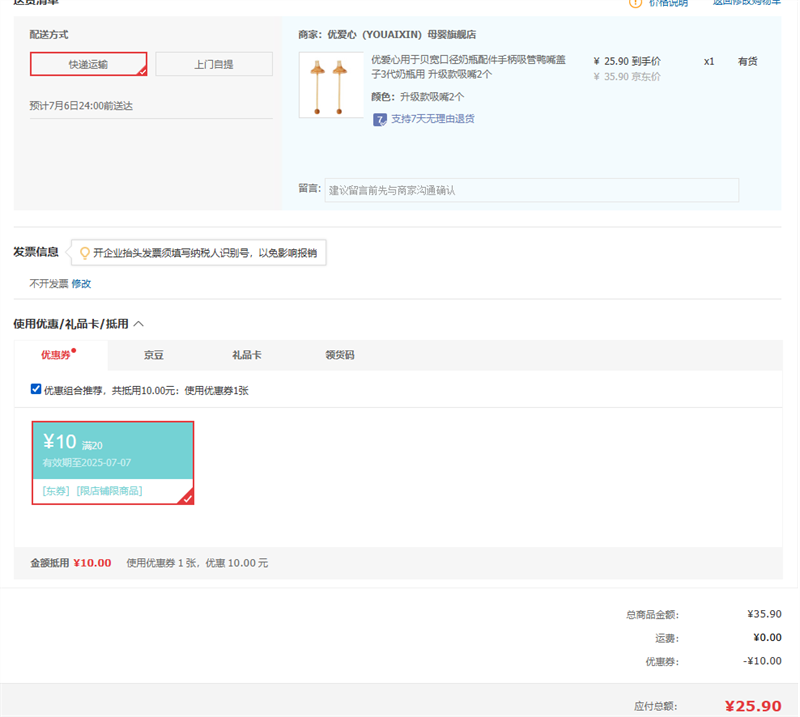
Task: Click the lightbulb icon beside invoice tip
Action: [x=85, y=253]
